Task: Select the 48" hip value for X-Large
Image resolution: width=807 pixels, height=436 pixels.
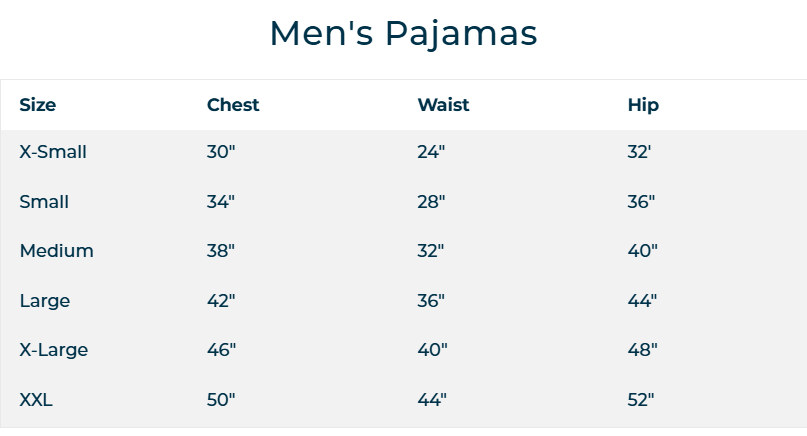Action: pyautogui.click(x=642, y=350)
